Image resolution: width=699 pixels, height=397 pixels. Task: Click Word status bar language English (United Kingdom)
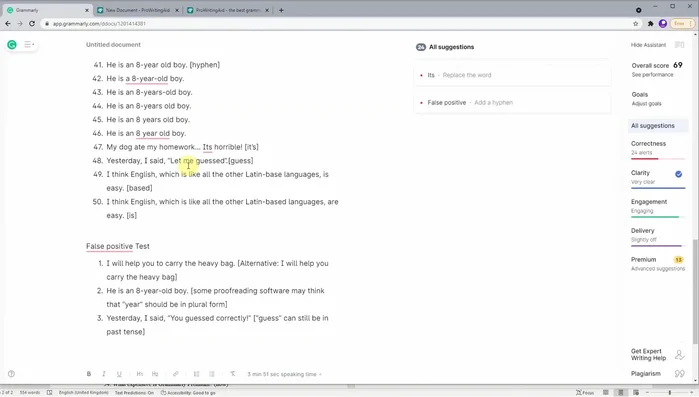coord(84,393)
